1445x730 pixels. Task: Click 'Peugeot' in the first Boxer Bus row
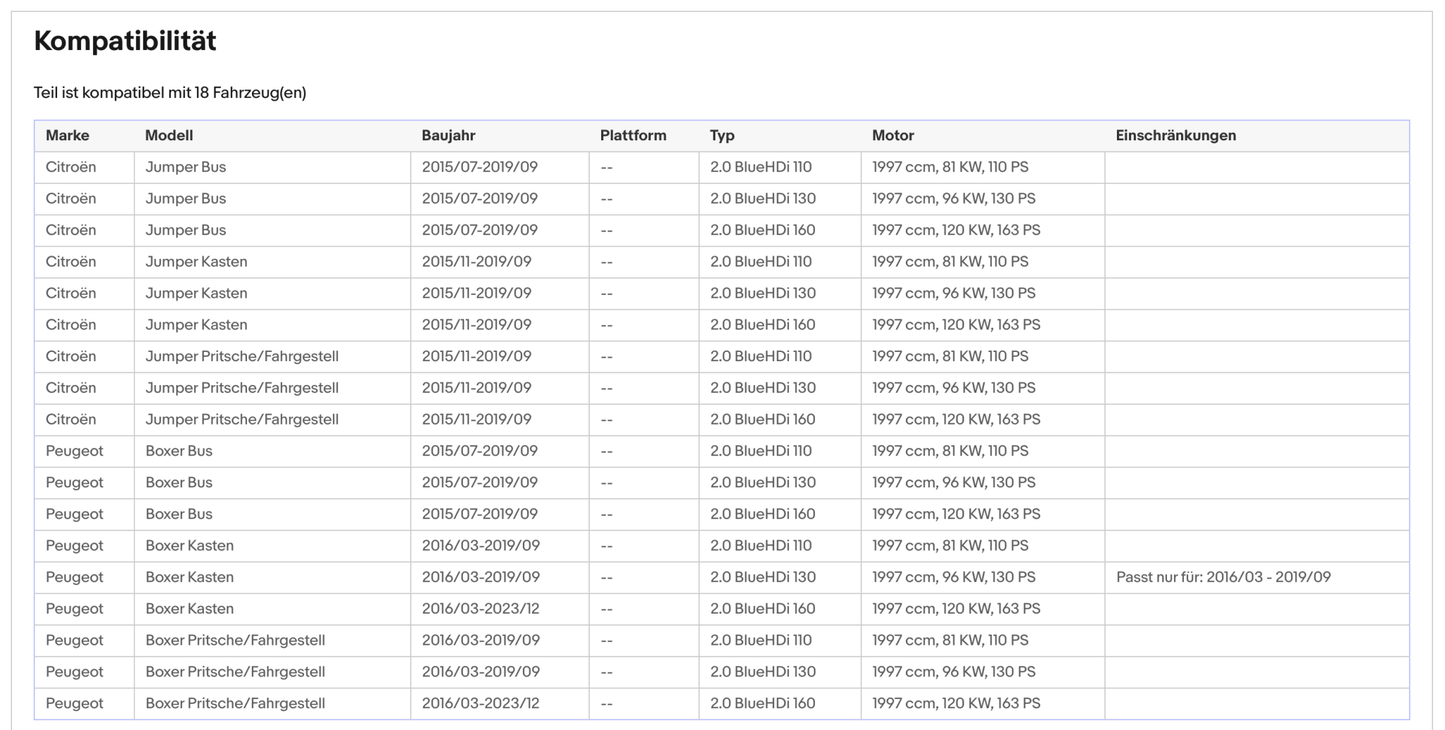(x=74, y=451)
